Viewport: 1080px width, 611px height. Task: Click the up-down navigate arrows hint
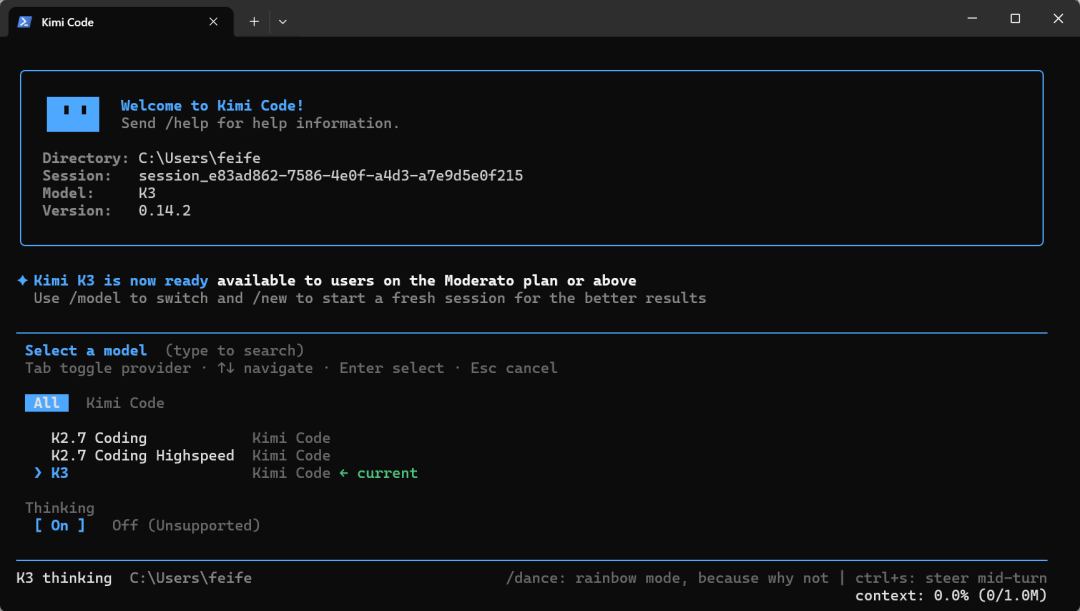(x=226, y=369)
